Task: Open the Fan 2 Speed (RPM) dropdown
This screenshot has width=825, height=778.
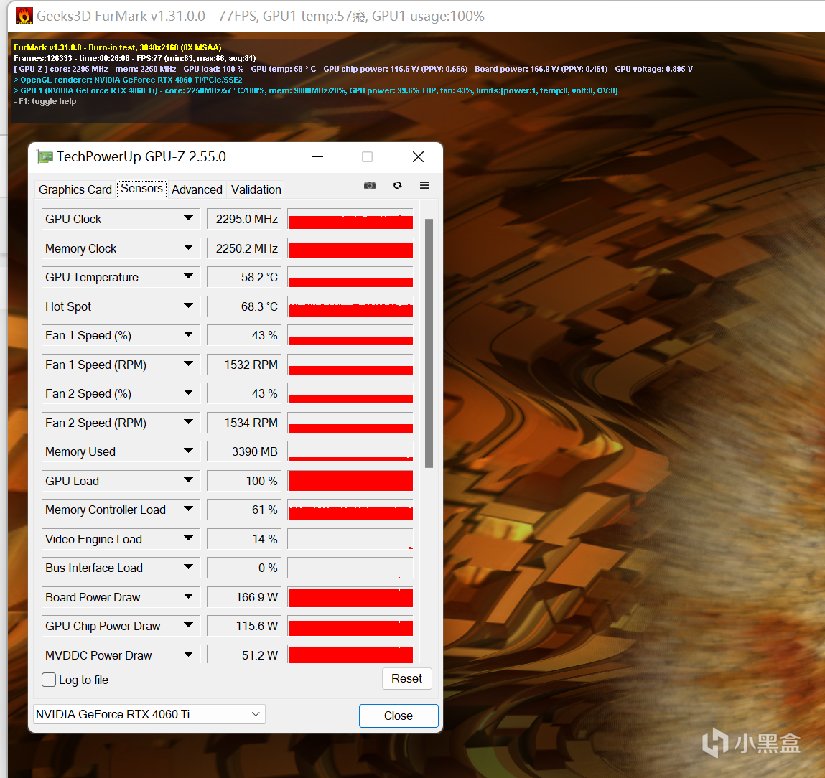Action: pyautogui.click(x=188, y=422)
